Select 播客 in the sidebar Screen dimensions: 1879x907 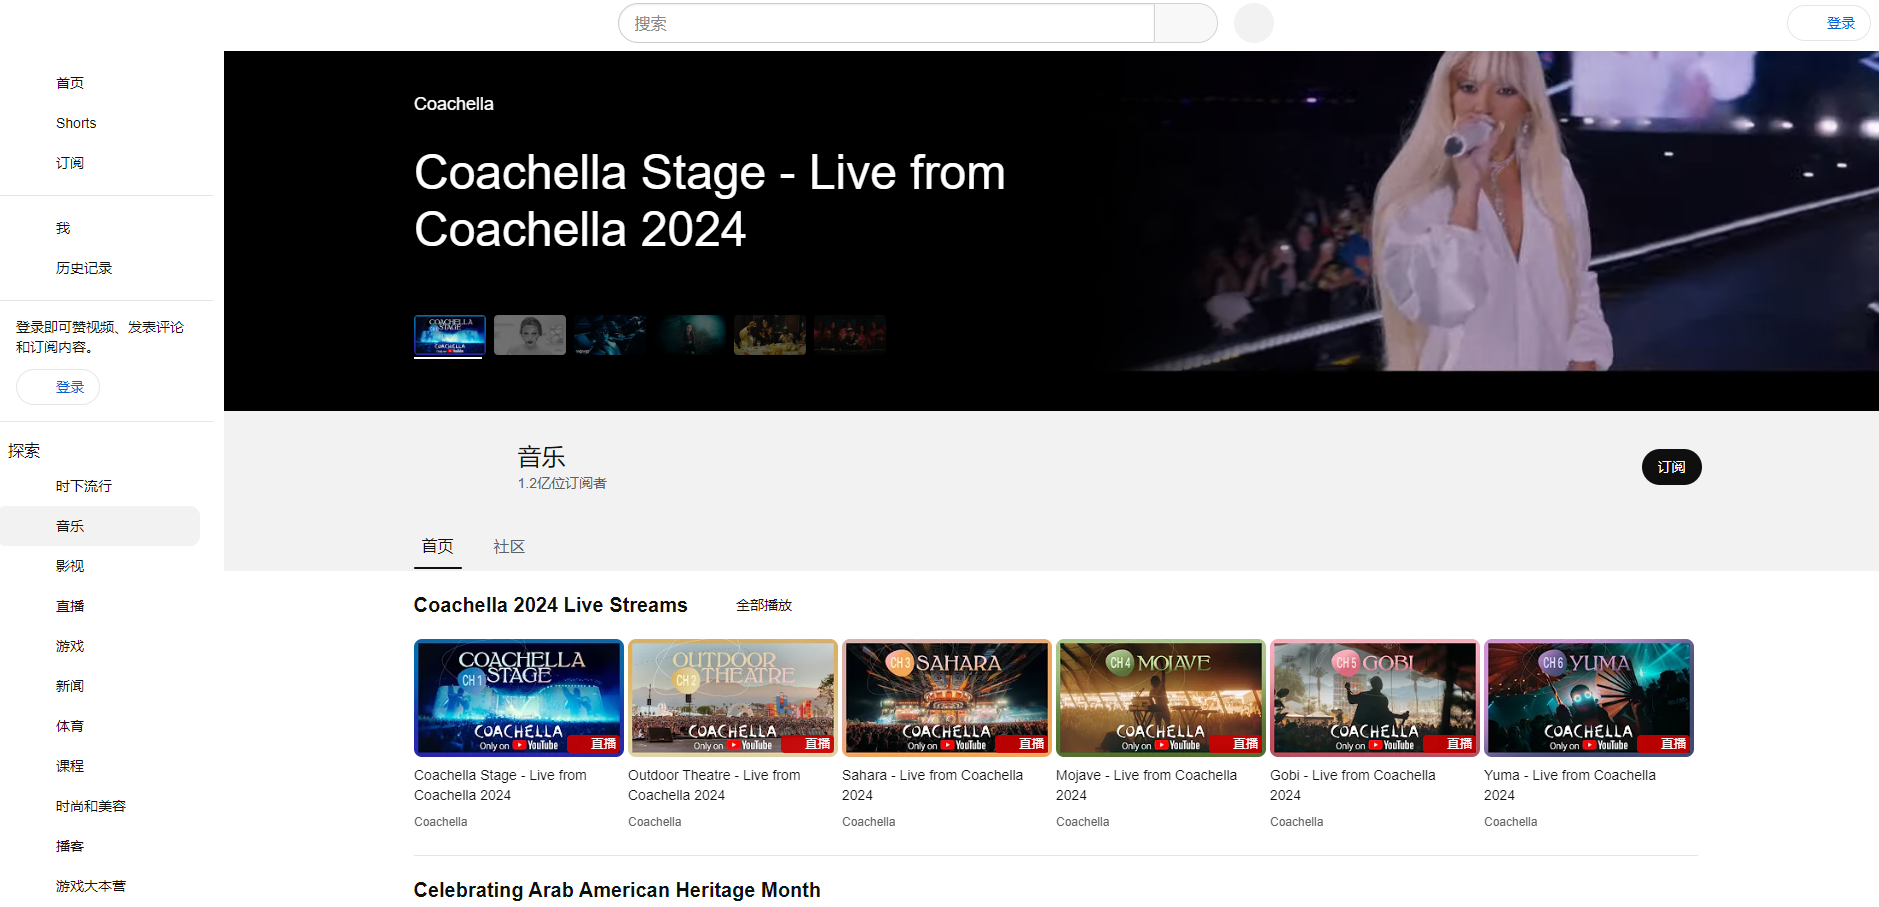pyautogui.click(x=100, y=846)
